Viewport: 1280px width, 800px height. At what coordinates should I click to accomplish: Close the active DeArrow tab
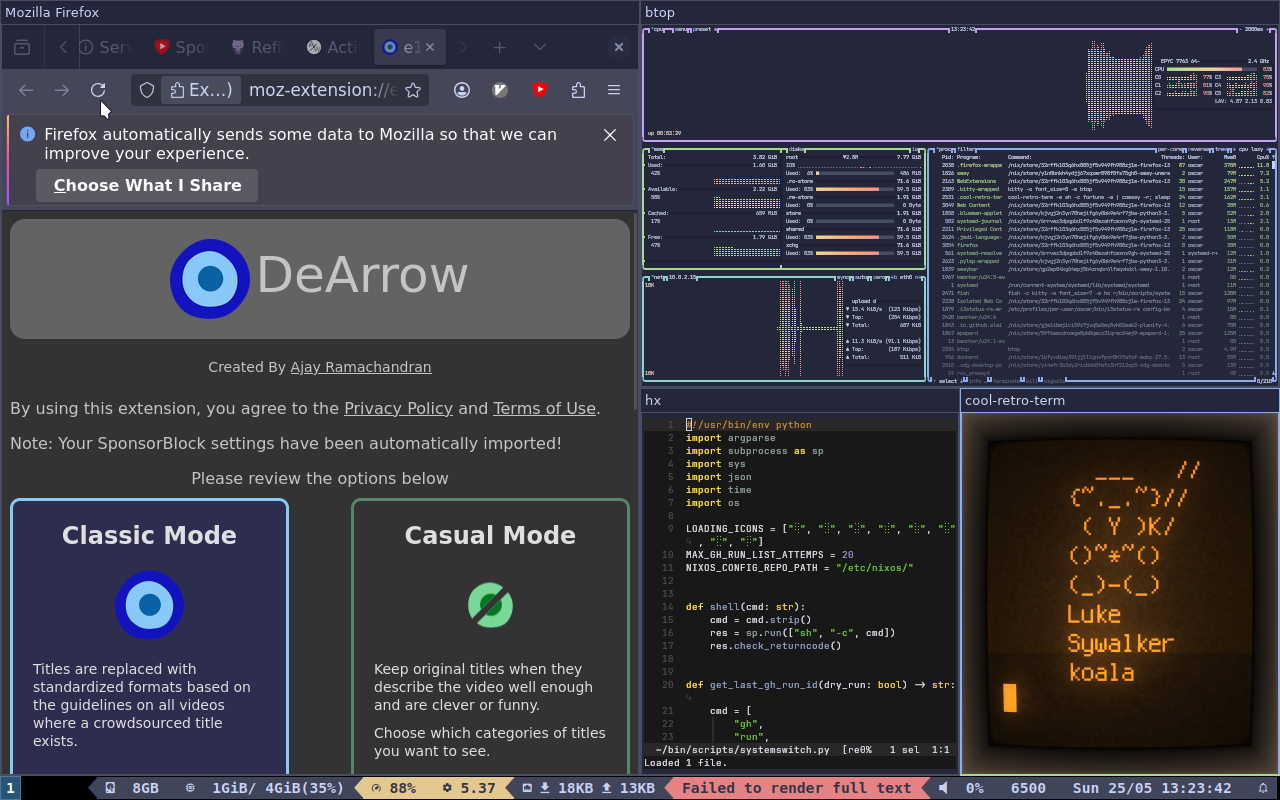pos(431,47)
